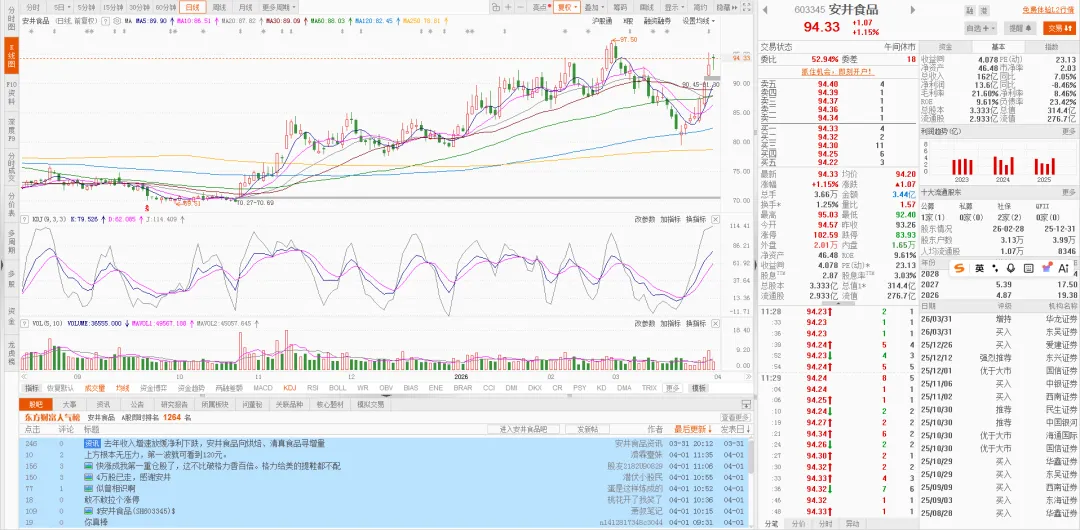The width and height of the screenshot is (1080, 530).
Task: Open 公告 announcements tab
Action: (x=137, y=405)
